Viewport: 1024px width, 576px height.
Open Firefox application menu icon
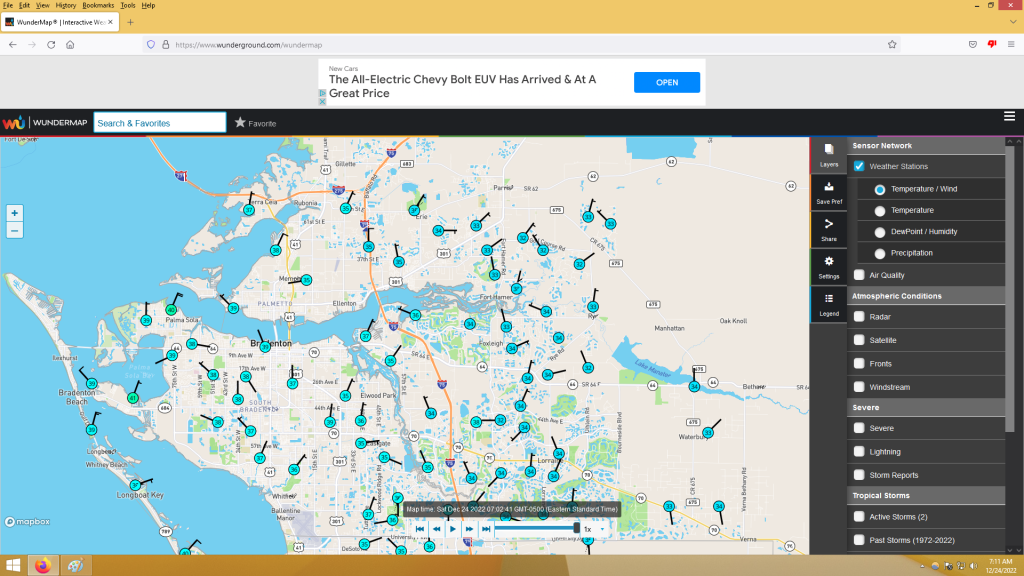pyautogui.click(x=1011, y=44)
